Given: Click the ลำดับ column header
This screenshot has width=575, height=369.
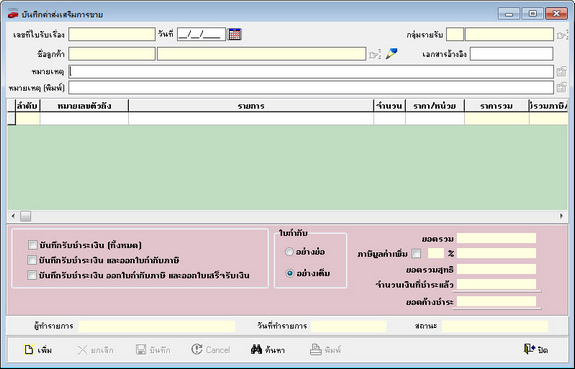Looking at the screenshot, I should [28, 106].
